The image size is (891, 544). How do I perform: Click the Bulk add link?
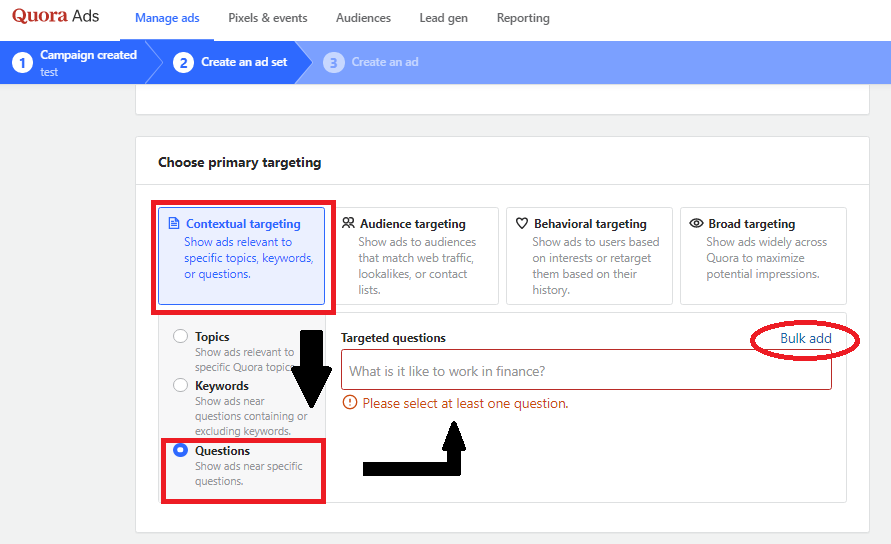coord(805,339)
